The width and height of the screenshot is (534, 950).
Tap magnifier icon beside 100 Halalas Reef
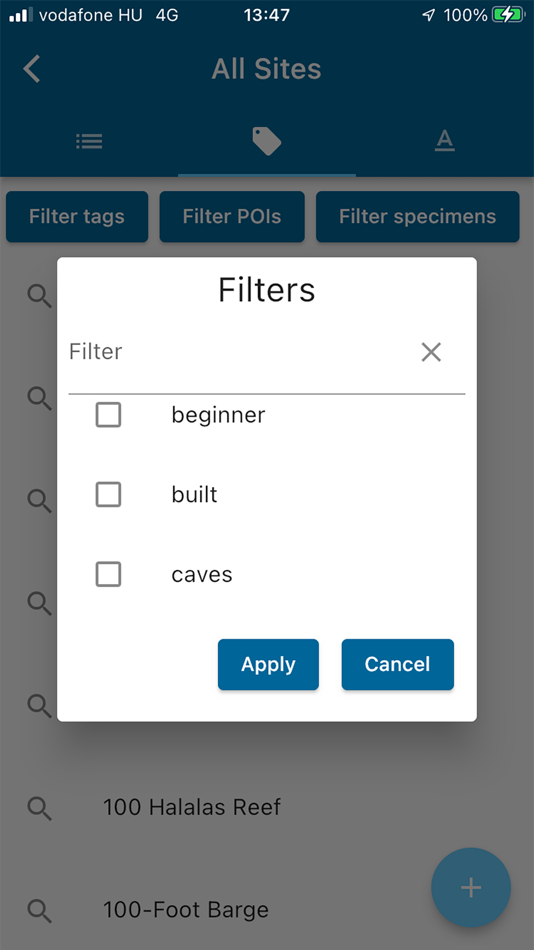[x=40, y=808]
